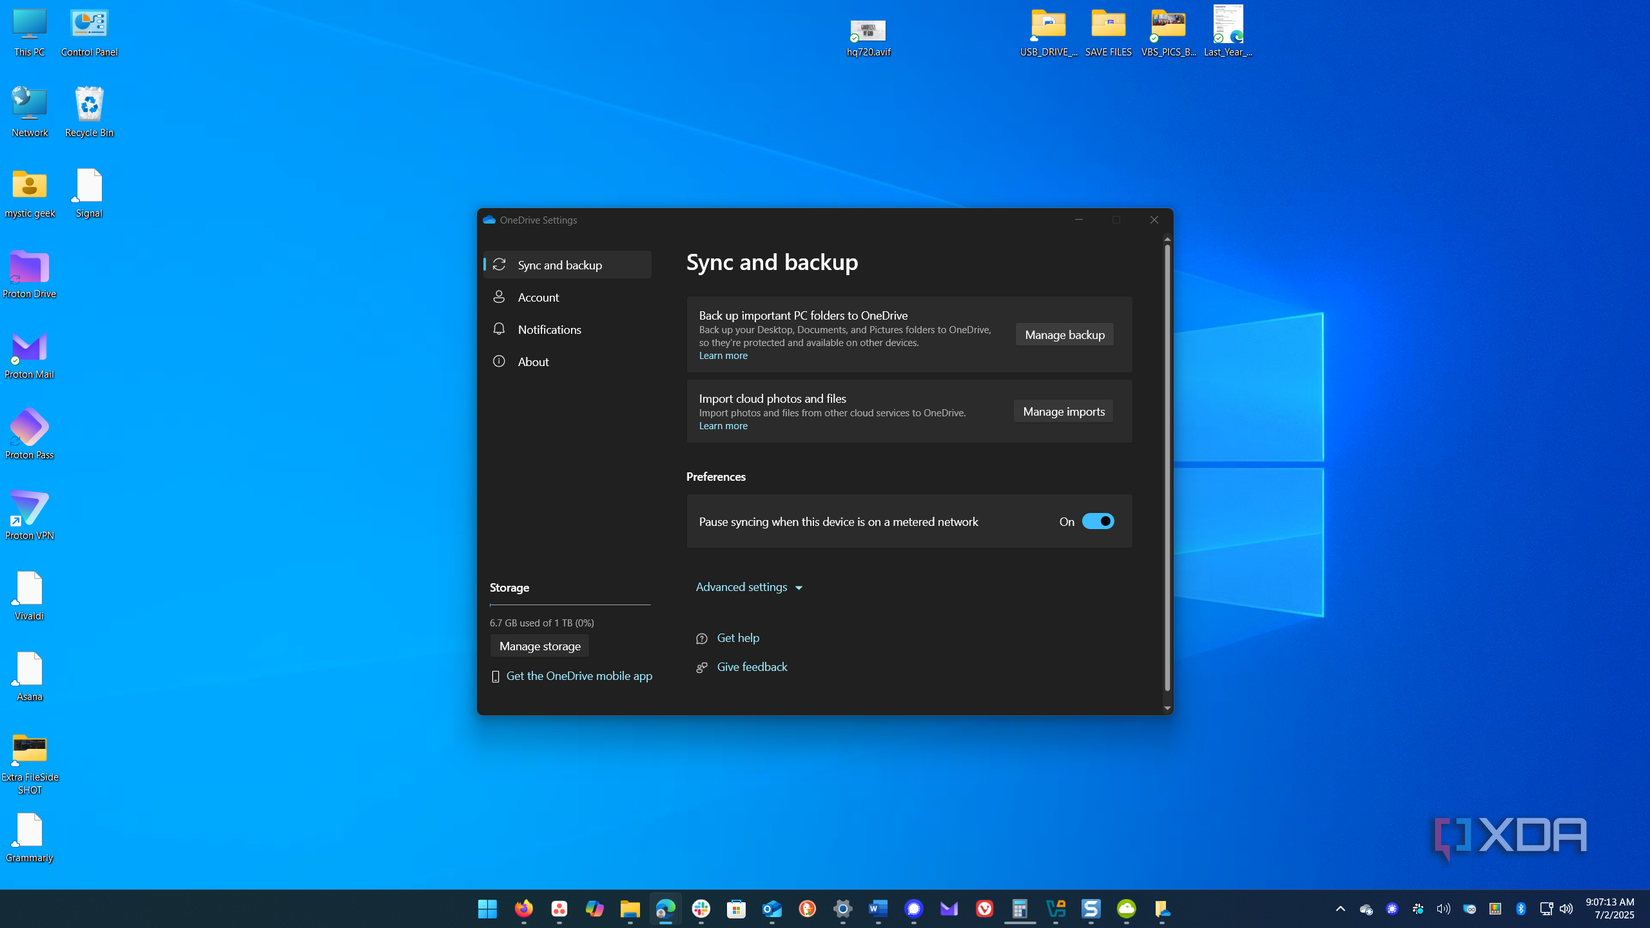Show hidden system tray icons chevron
Image resolution: width=1650 pixels, height=928 pixels.
click(x=1340, y=909)
